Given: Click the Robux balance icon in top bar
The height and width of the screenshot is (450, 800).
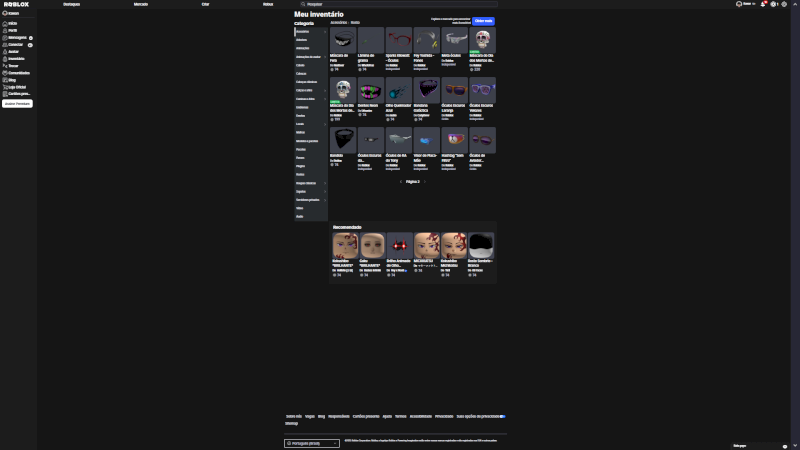Looking at the screenshot, I should 773,4.
